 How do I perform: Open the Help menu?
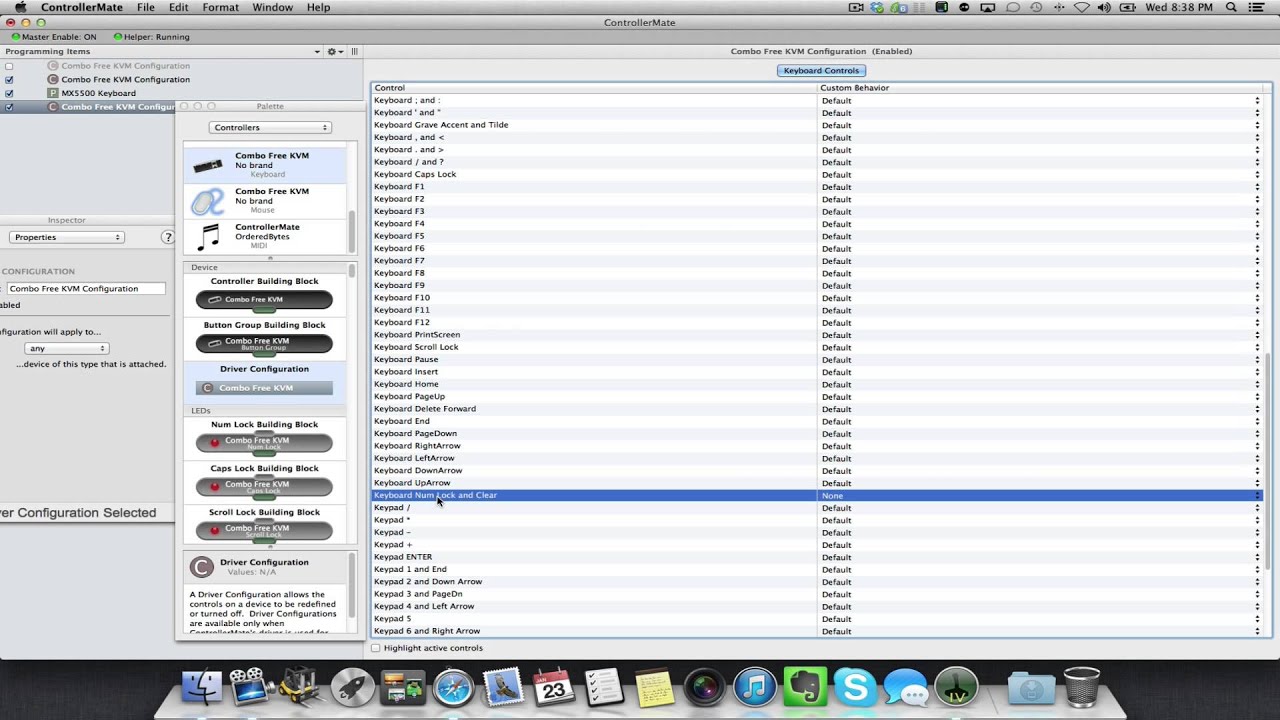coord(318,7)
